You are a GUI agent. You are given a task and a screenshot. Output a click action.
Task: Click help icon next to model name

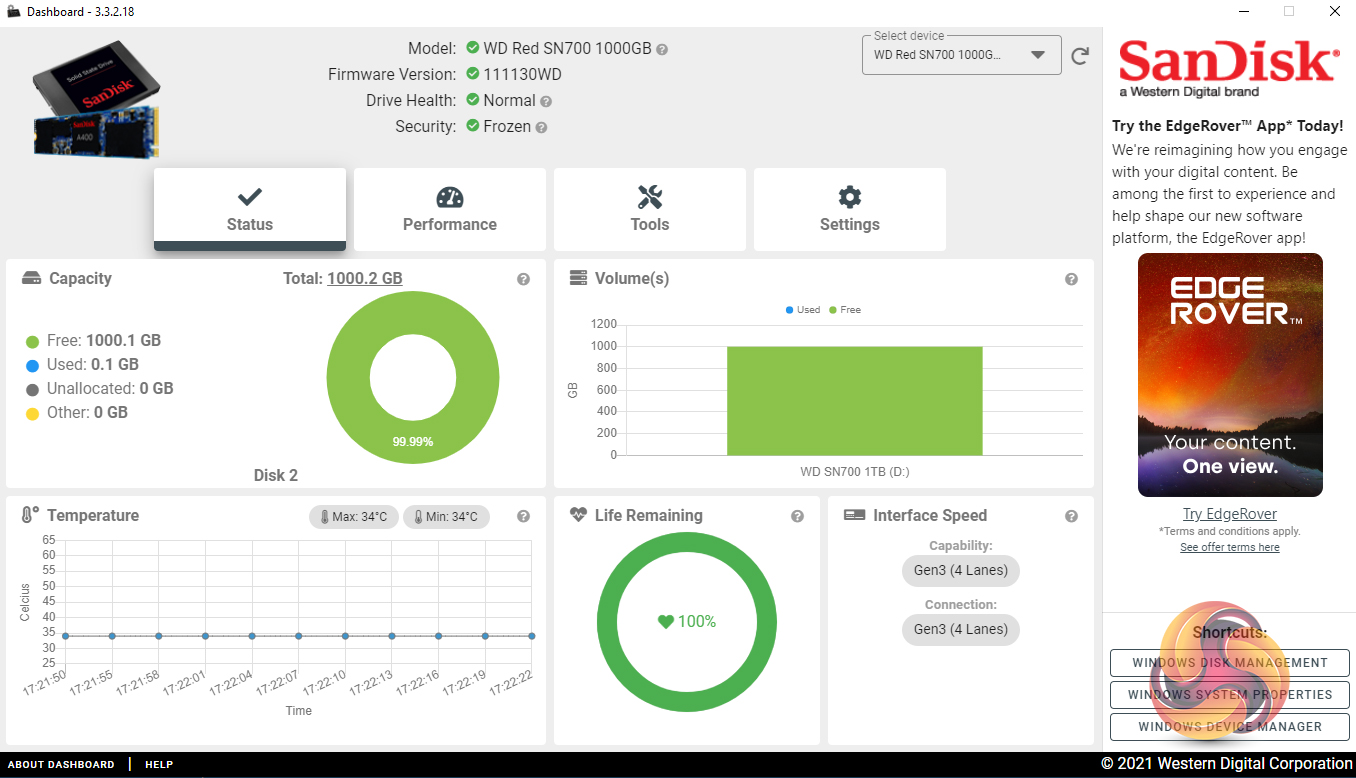tap(662, 49)
